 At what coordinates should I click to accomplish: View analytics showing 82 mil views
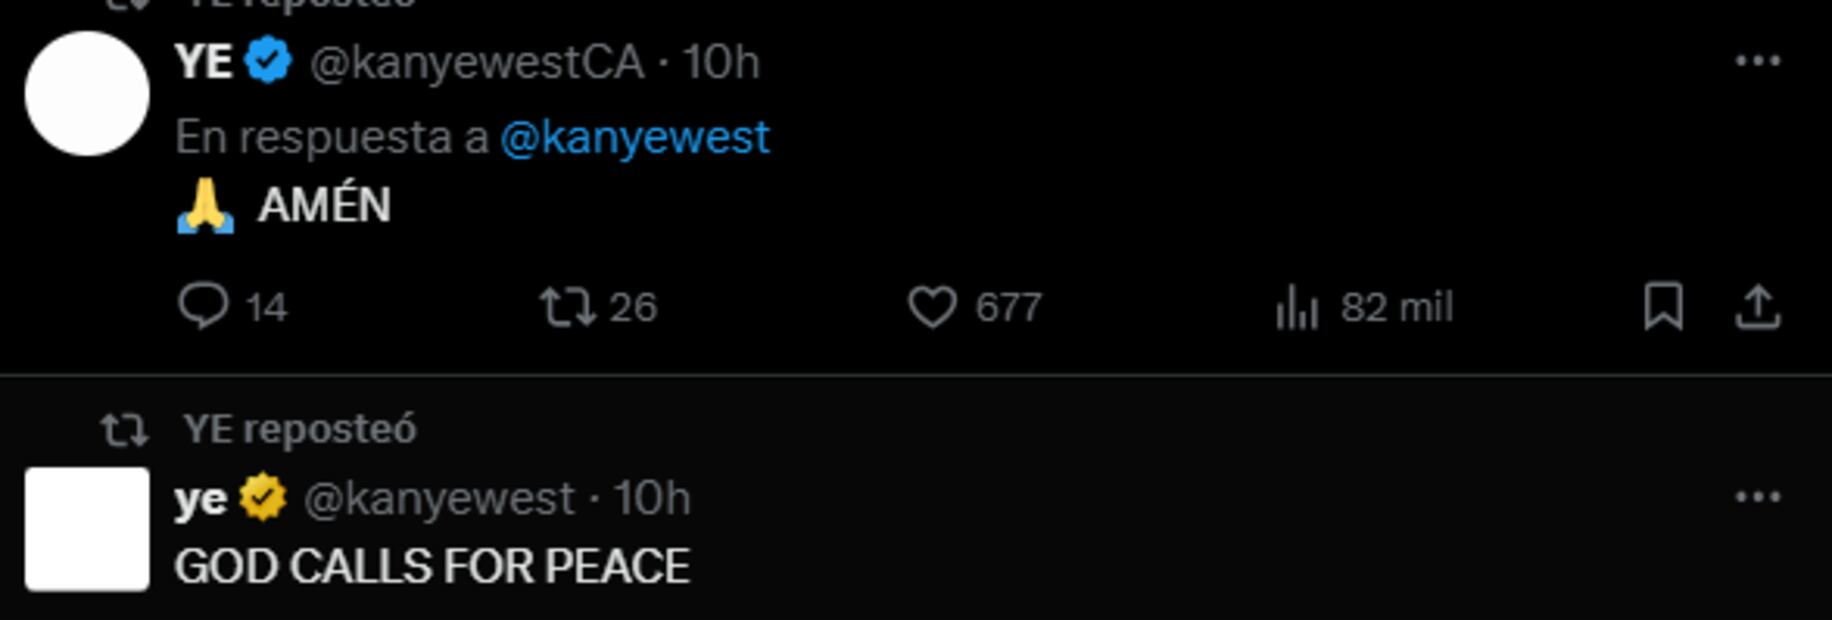pos(1297,307)
